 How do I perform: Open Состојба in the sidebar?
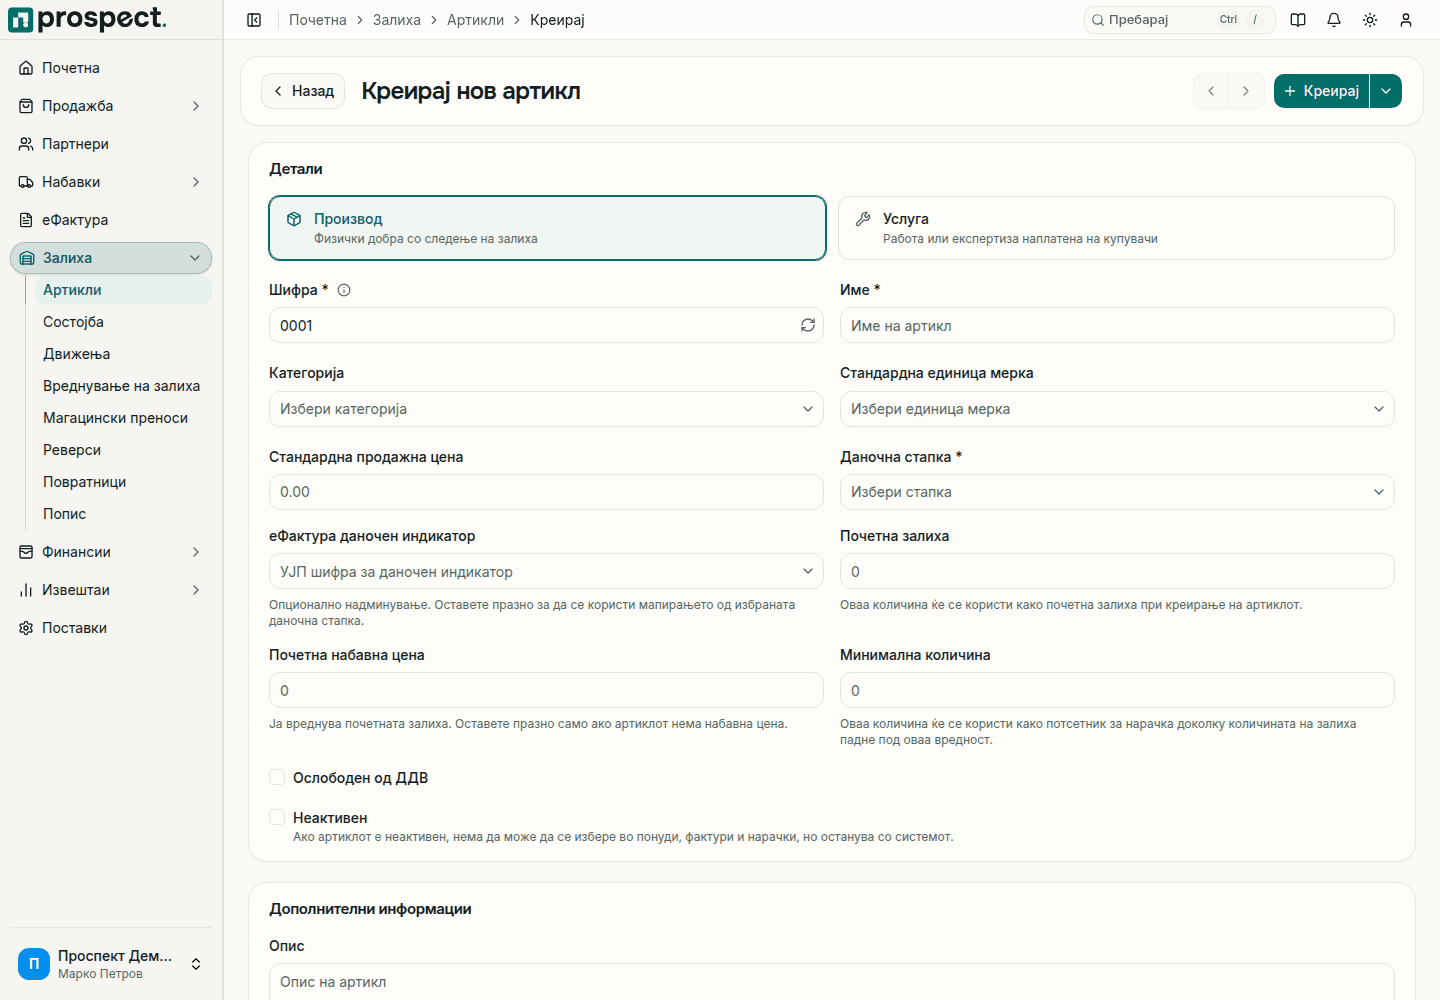pyautogui.click(x=123, y=322)
